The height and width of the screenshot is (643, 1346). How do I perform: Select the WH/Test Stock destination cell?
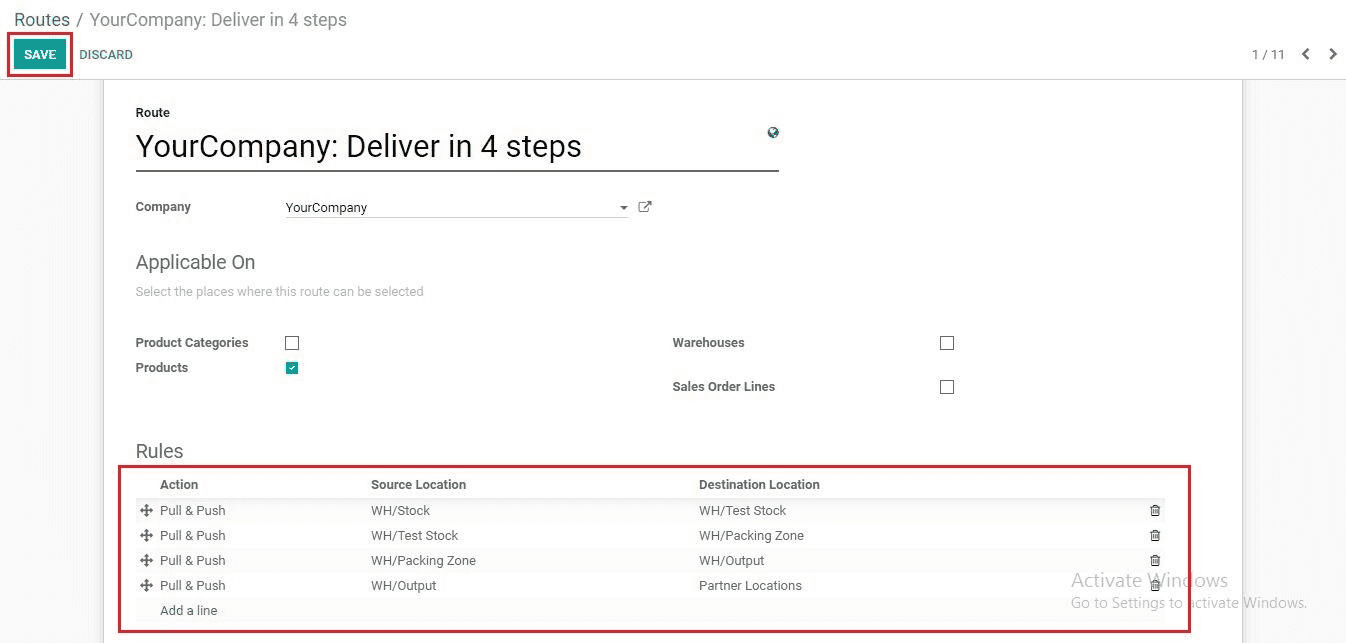742,511
